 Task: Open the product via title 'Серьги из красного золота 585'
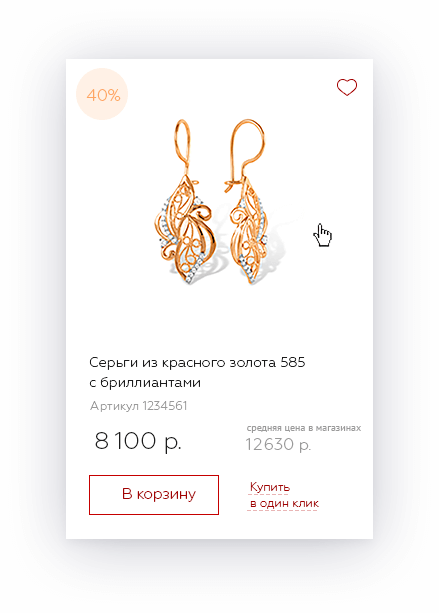197,363
